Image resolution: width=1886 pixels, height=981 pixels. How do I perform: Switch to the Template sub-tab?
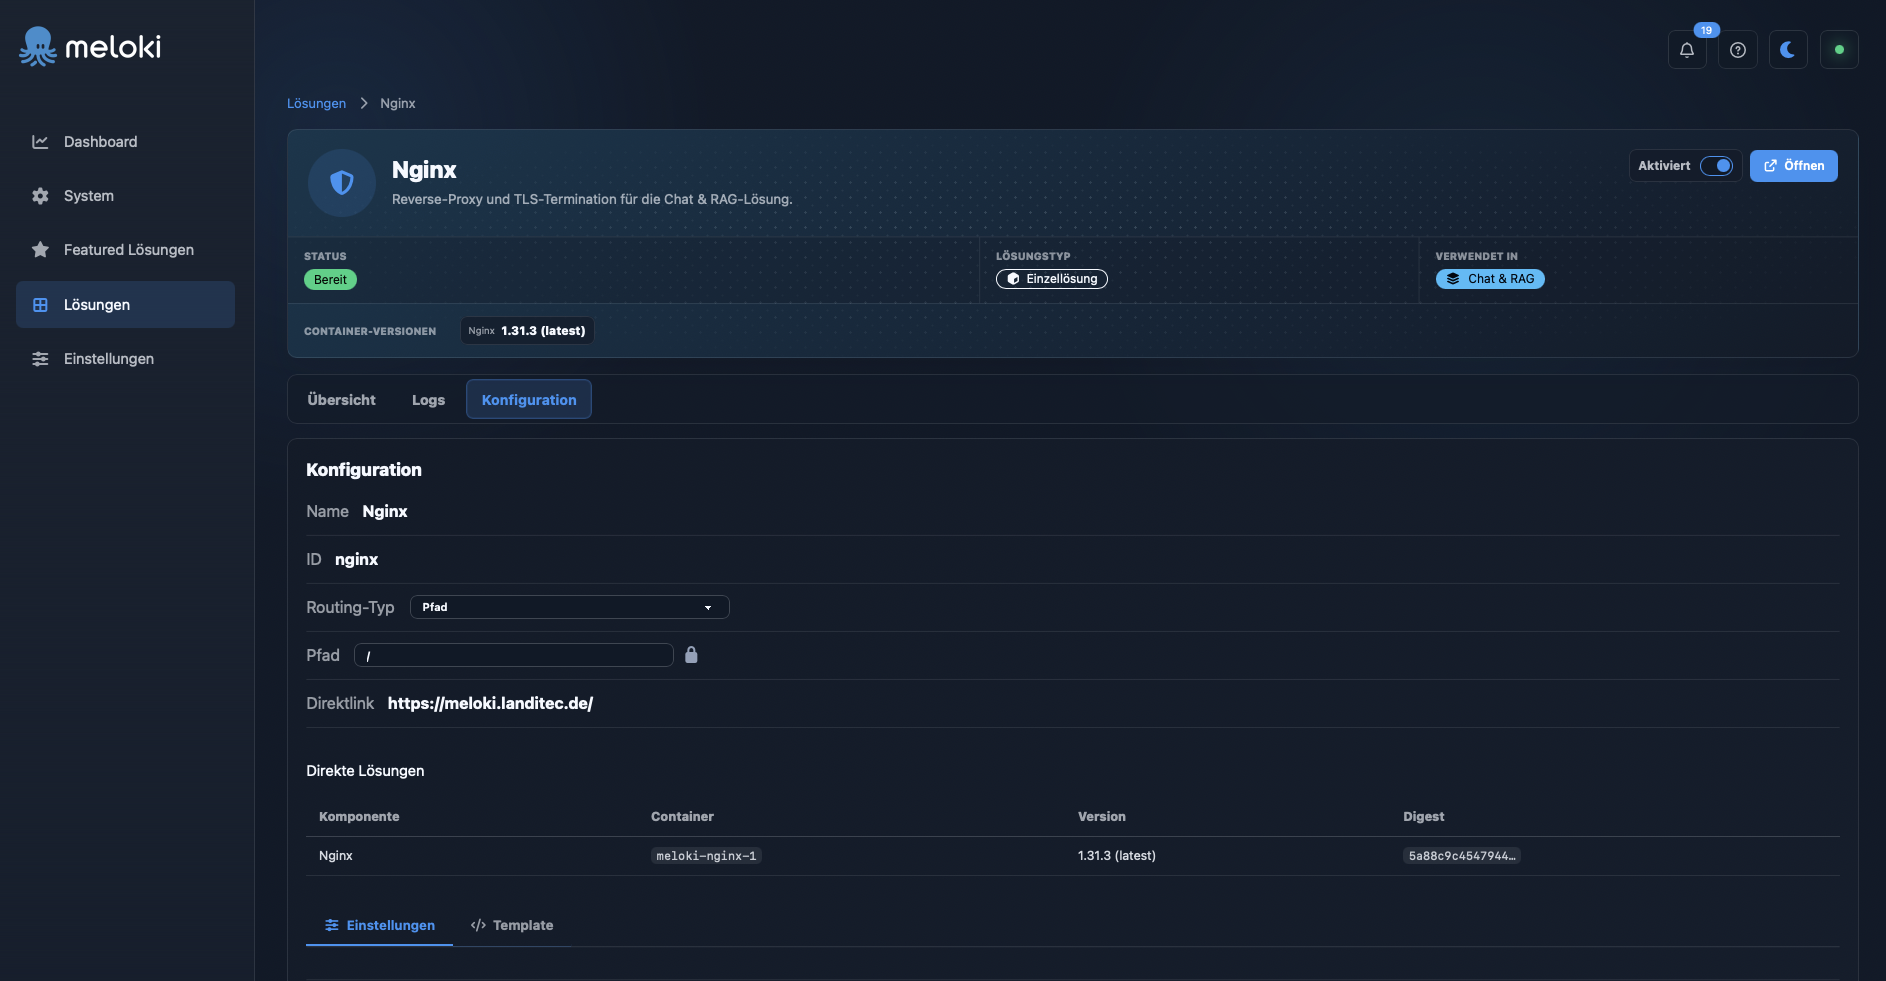coord(512,926)
